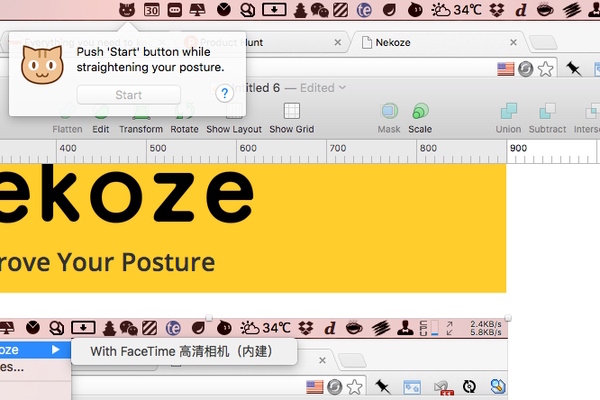
Task: Toggle Show Layout
Action: click(x=234, y=119)
